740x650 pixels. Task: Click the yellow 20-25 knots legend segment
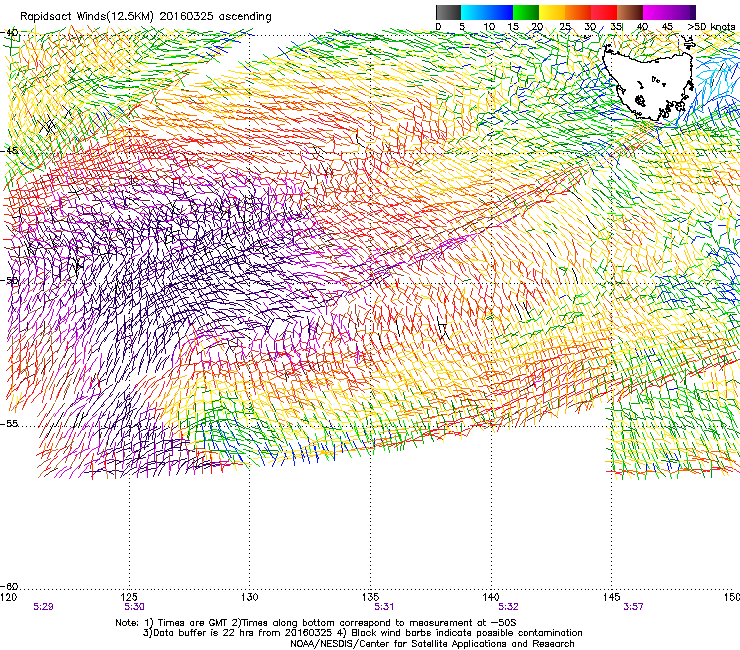pyautogui.click(x=552, y=12)
